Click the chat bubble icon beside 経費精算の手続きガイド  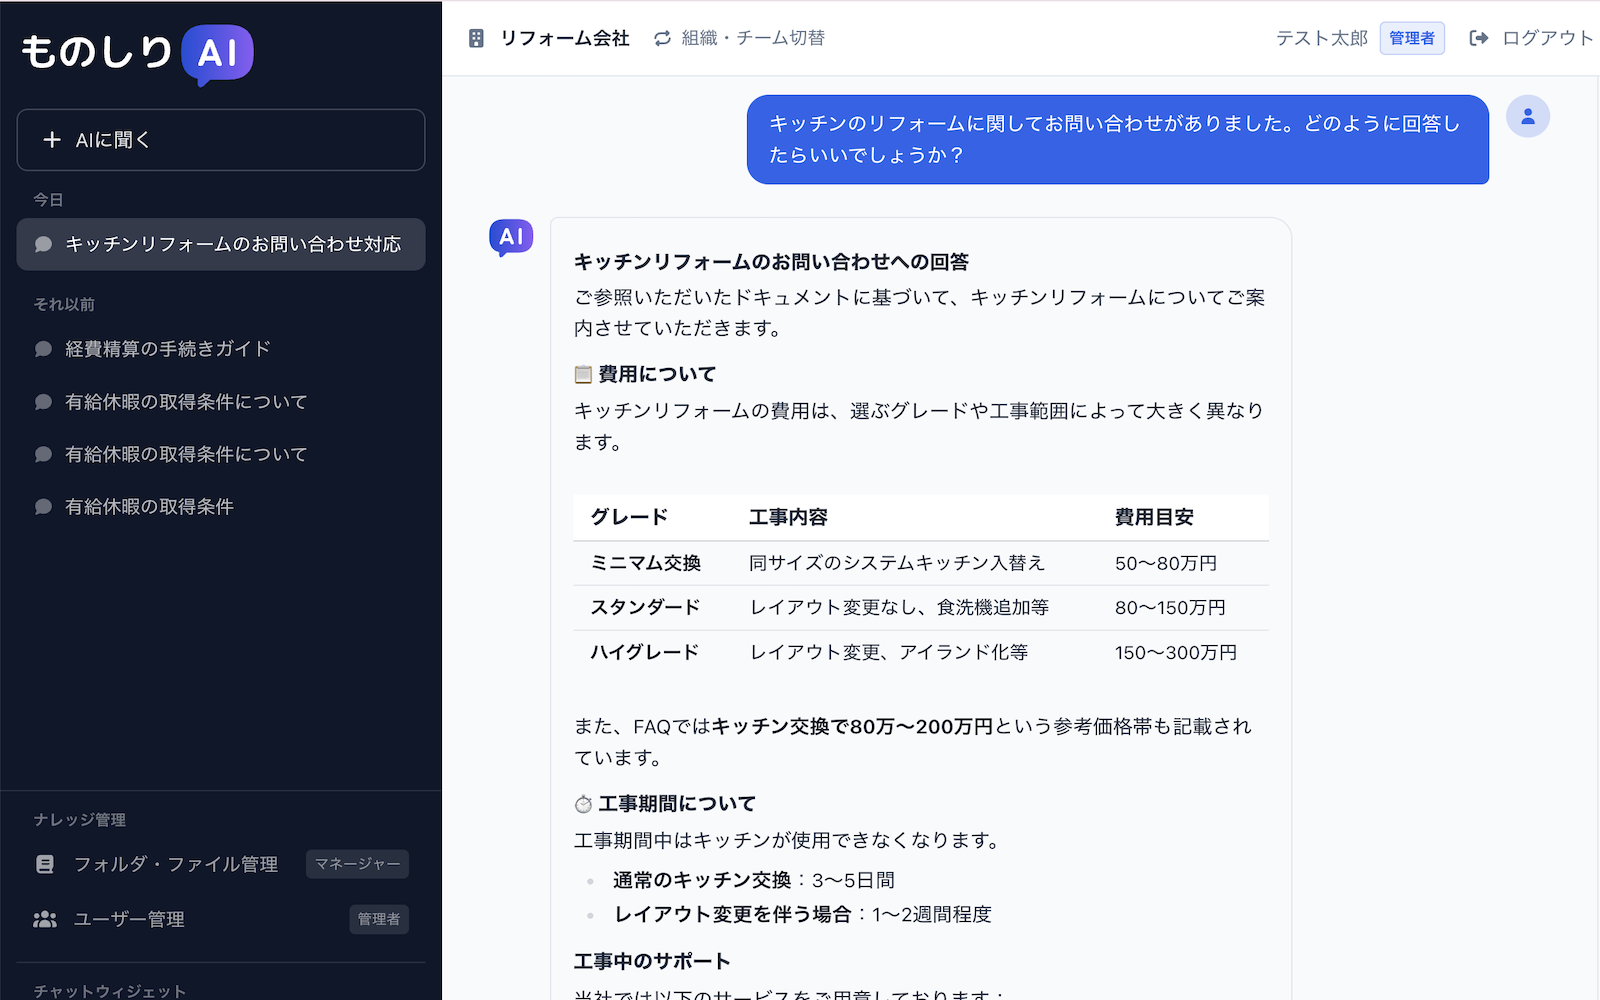[43, 348]
